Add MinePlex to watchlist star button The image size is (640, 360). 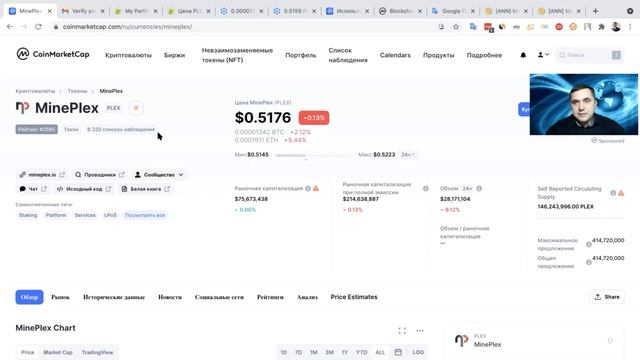(x=136, y=108)
